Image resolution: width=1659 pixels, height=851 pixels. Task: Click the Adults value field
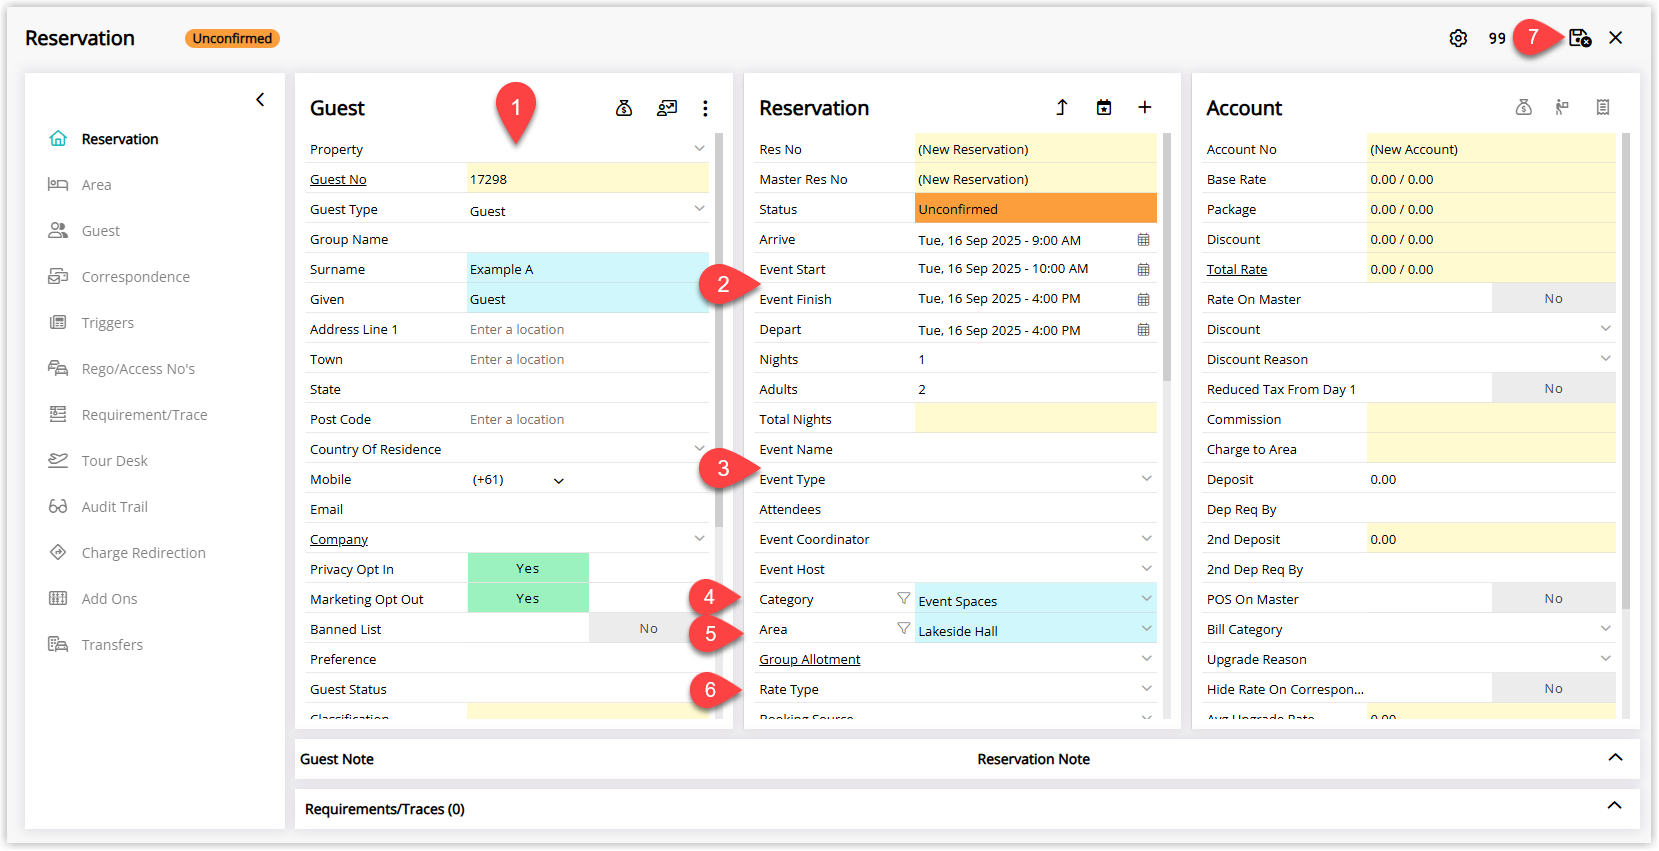[1036, 389]
